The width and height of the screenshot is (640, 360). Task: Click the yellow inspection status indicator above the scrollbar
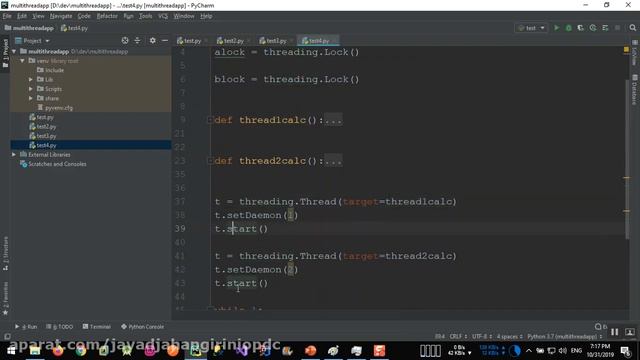click(x=626, y=49)
